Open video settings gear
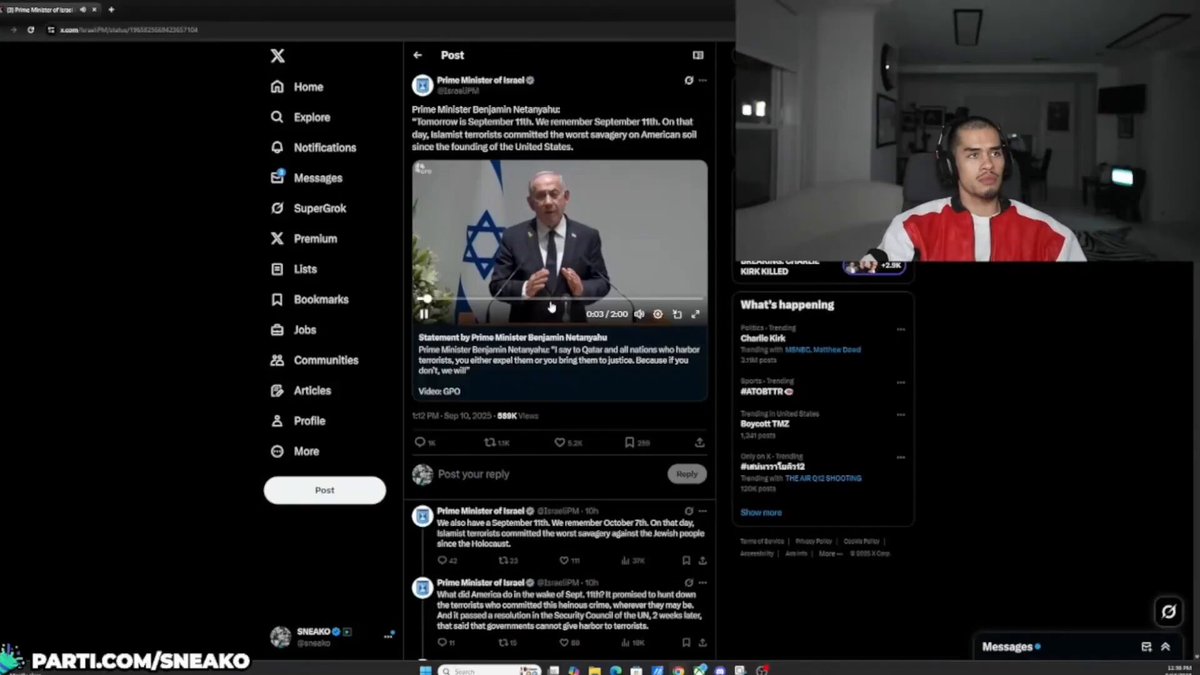 point(658,314)
